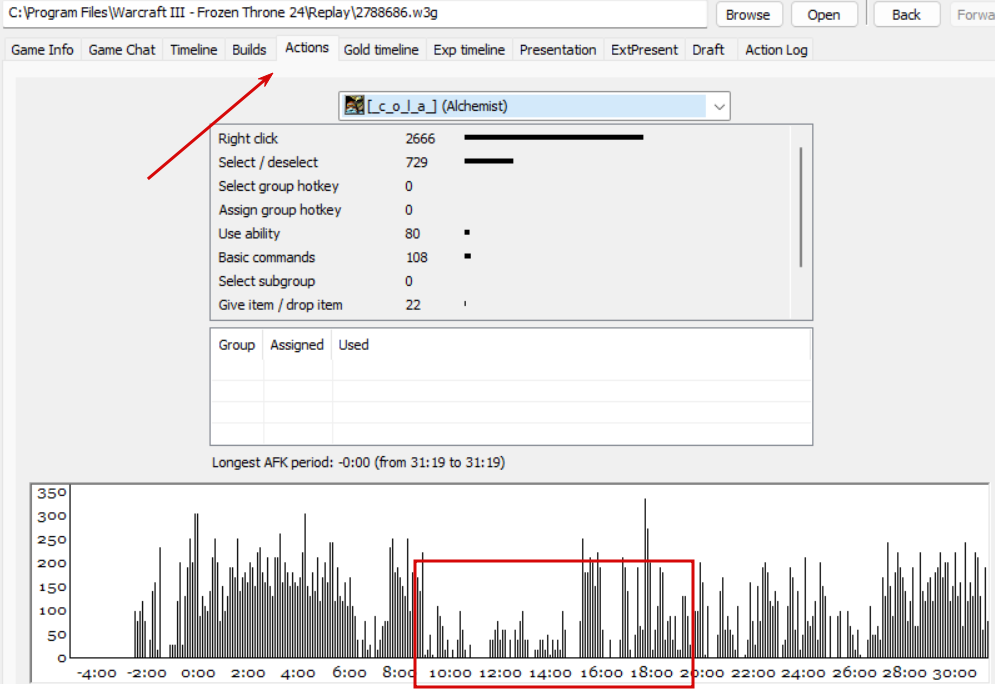The width and height of the screenshot is (995, 689).
Task: Open the Presentation tab
Action: pyautogui.click(x=558, y=49)
